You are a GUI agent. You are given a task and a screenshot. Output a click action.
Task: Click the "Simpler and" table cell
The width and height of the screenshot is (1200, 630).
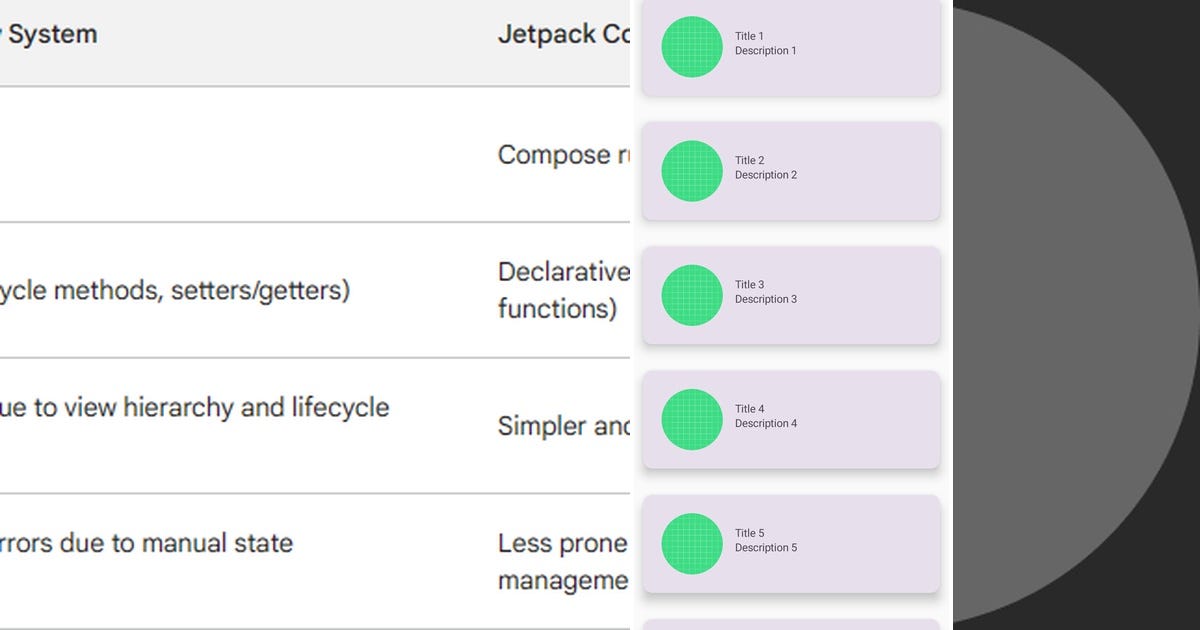point(563,426)
